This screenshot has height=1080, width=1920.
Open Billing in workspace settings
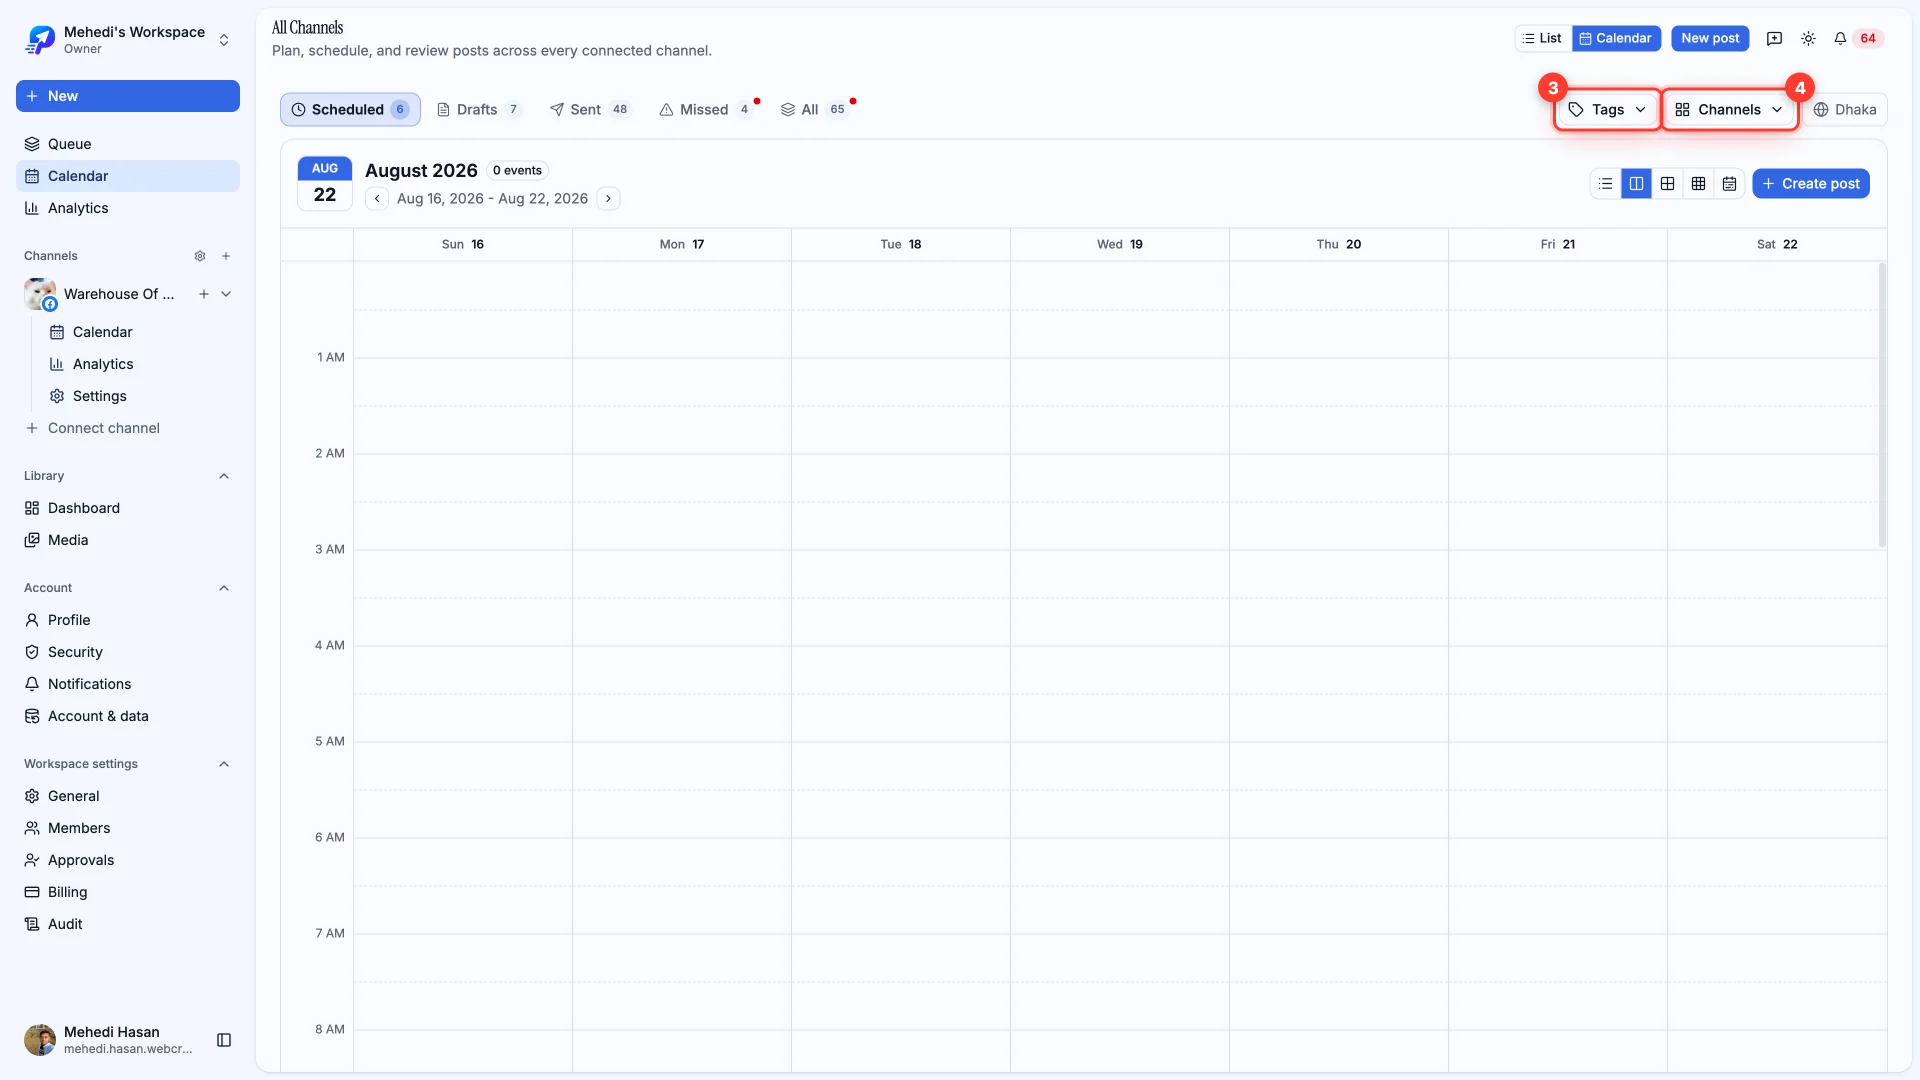pyautogui.click(x=128, y=892)
